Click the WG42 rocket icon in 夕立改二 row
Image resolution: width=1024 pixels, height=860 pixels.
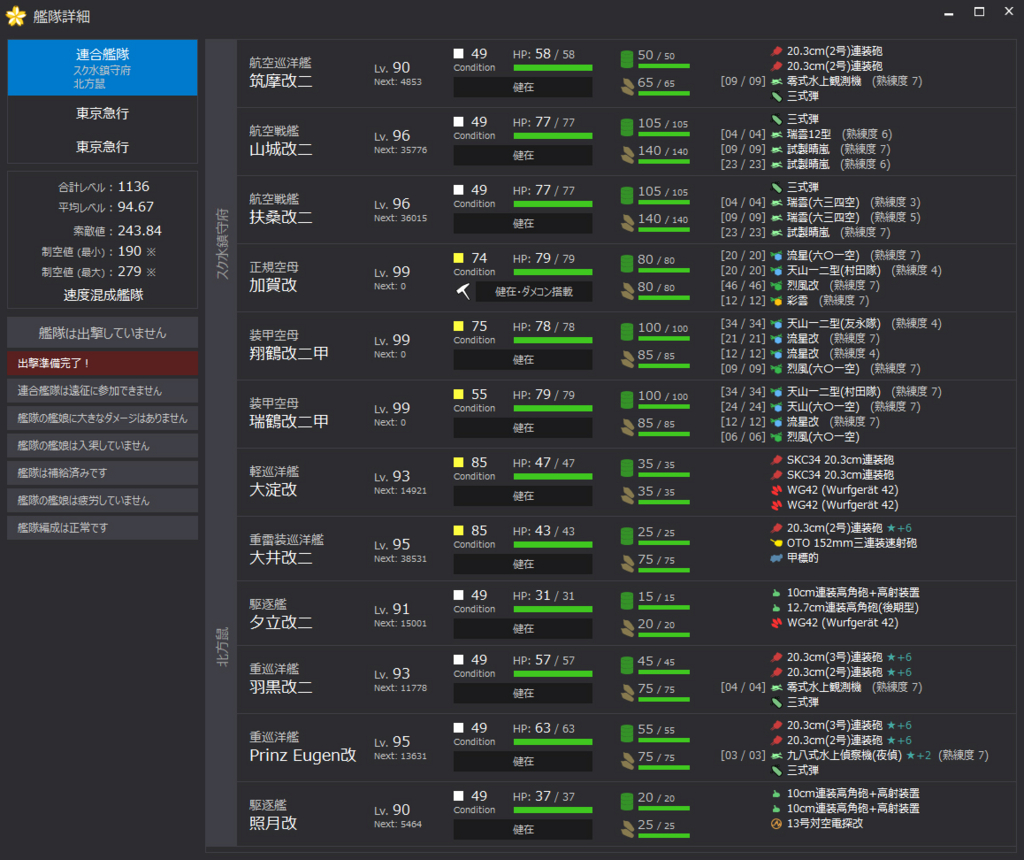tap(776, 623)
